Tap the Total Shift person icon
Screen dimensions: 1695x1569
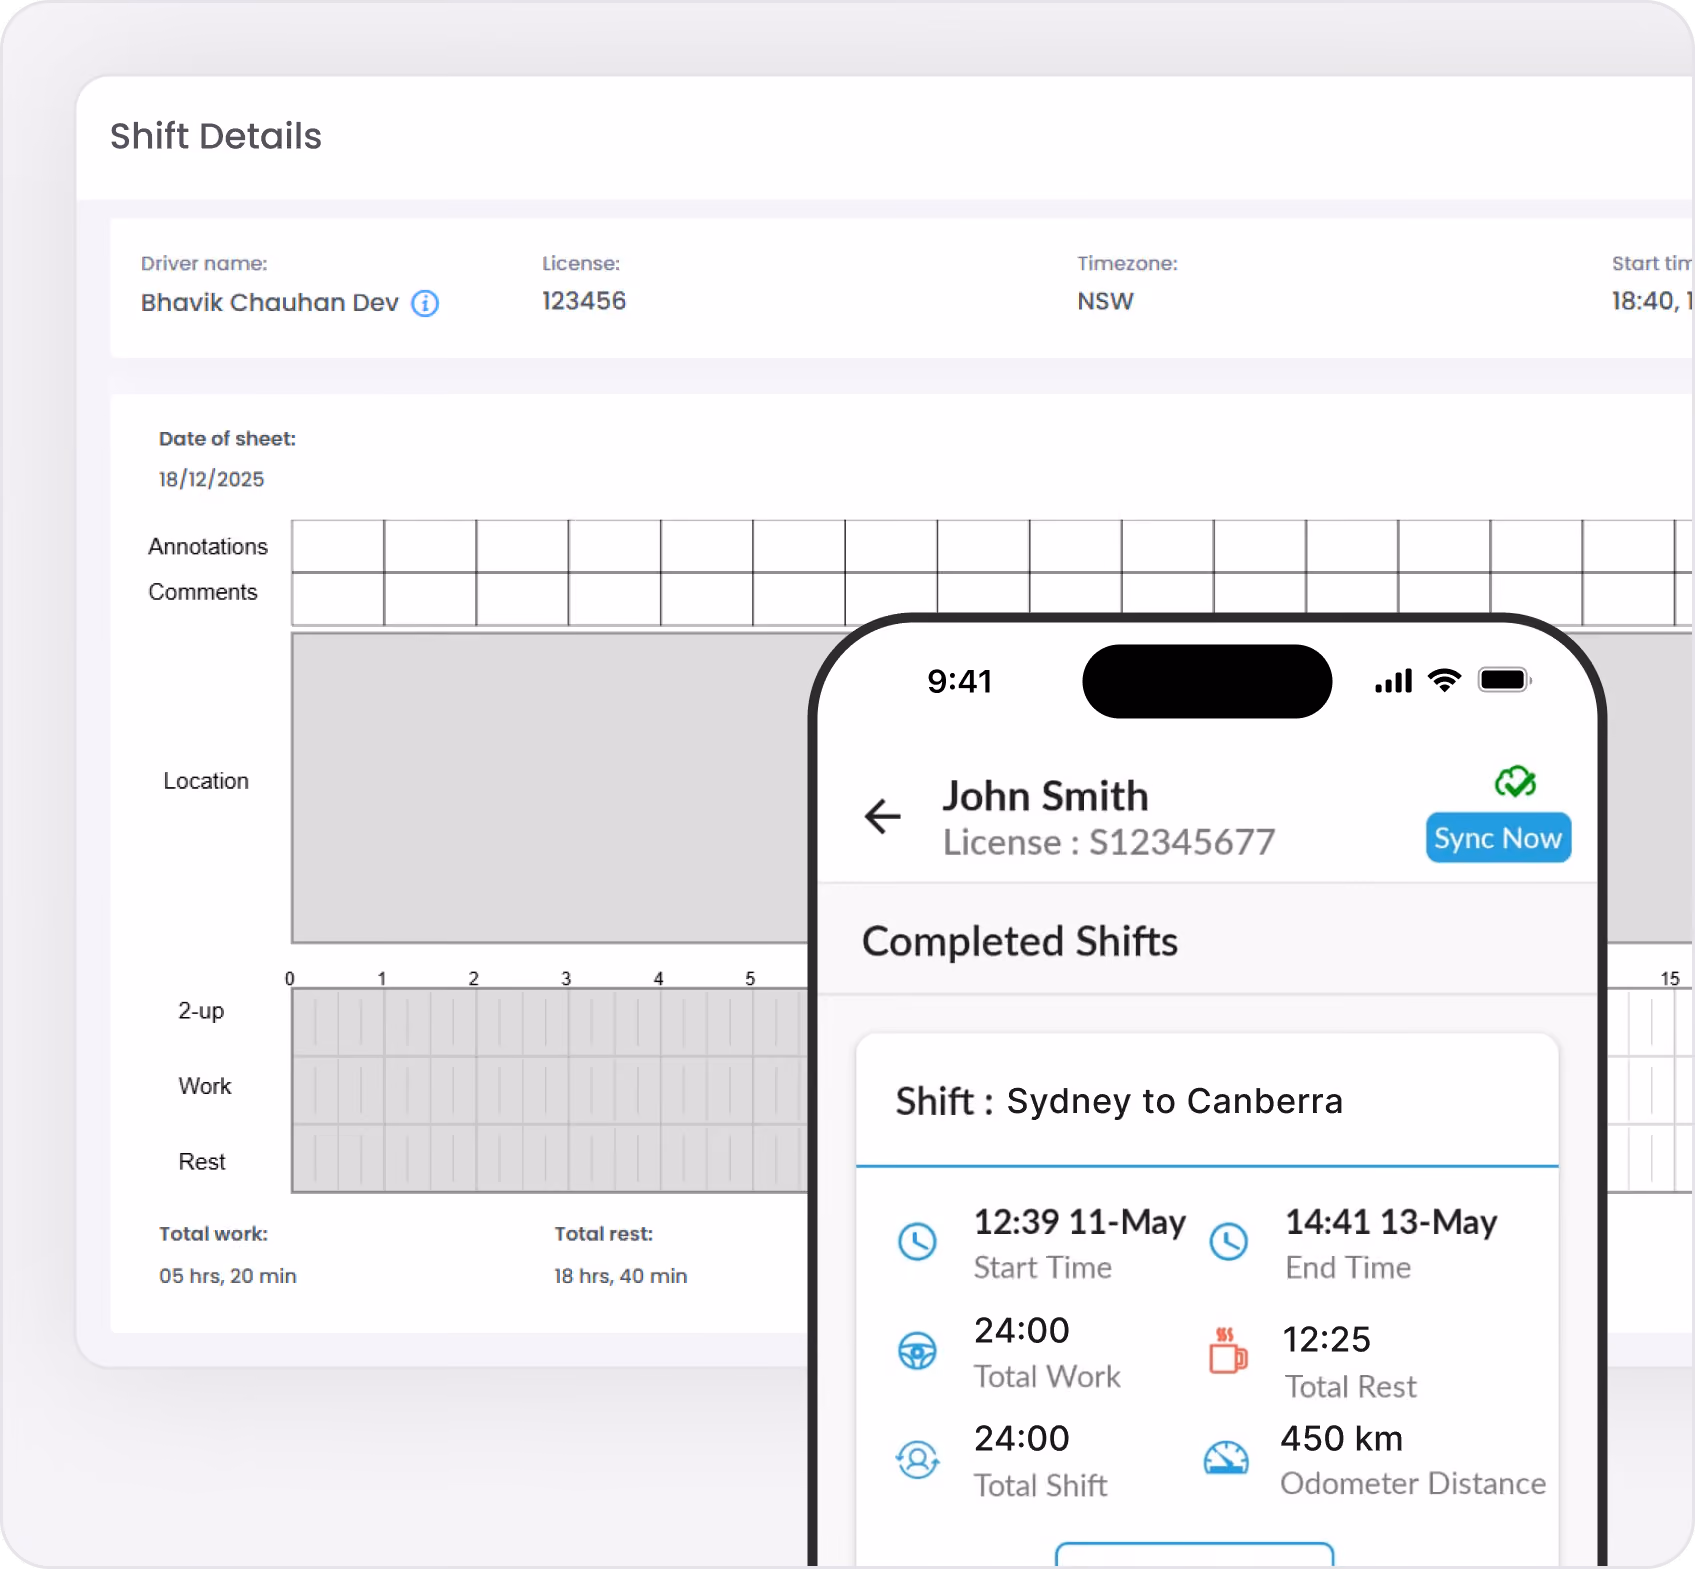917,1459
